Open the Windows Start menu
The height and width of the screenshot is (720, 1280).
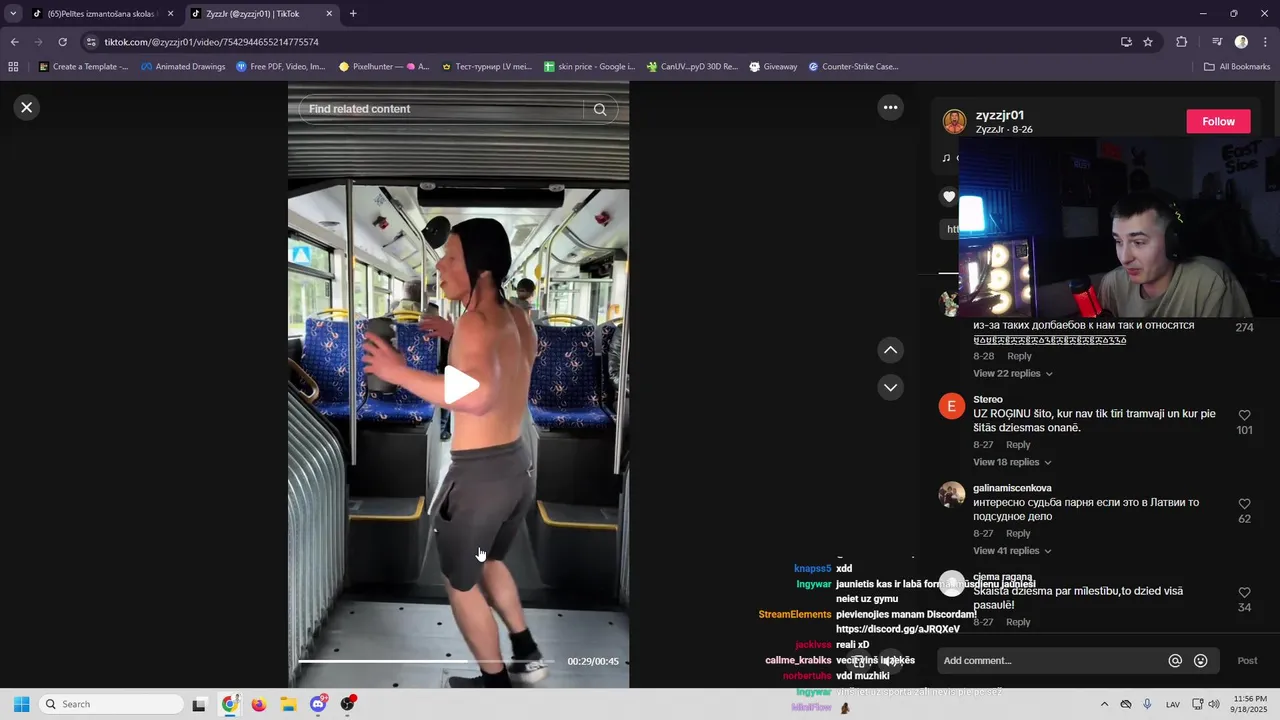[x=21, y=704]
